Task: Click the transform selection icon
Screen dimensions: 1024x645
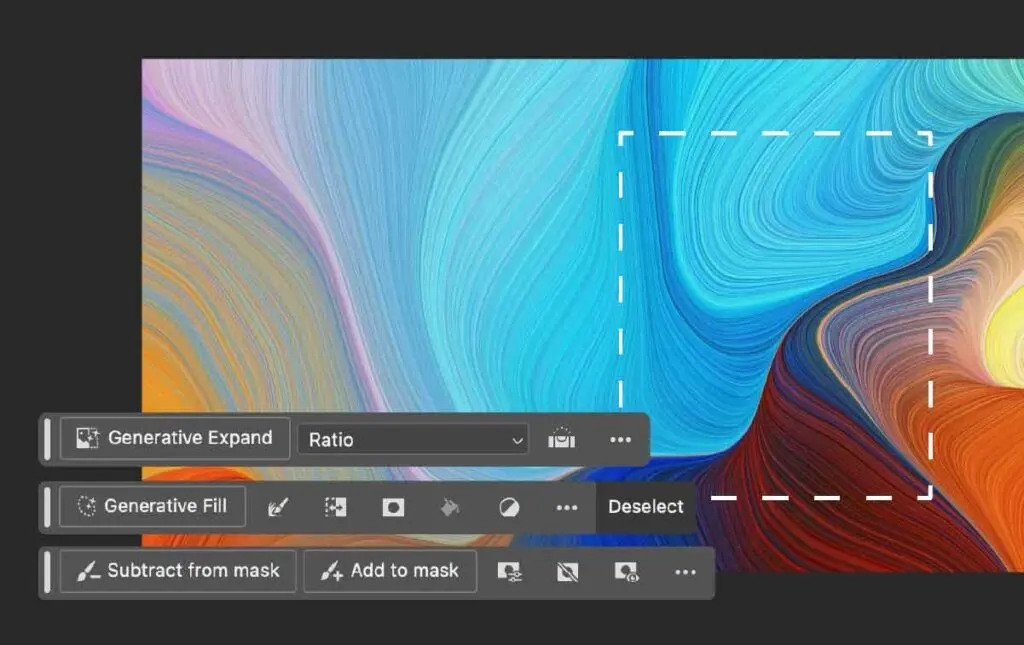Action: pos(336,507)
